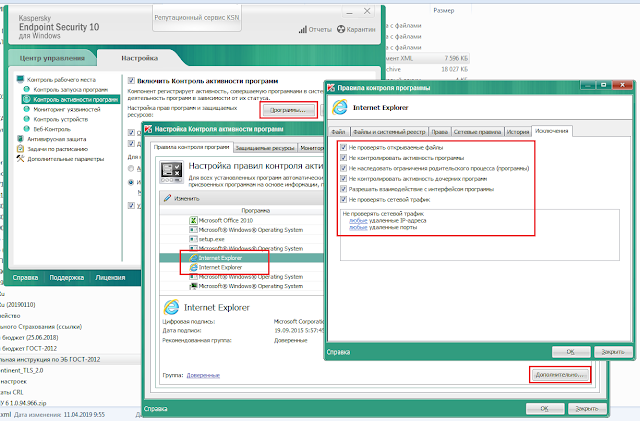Select Continent_TLS_2.0 file in background explorer

[22, 370]
